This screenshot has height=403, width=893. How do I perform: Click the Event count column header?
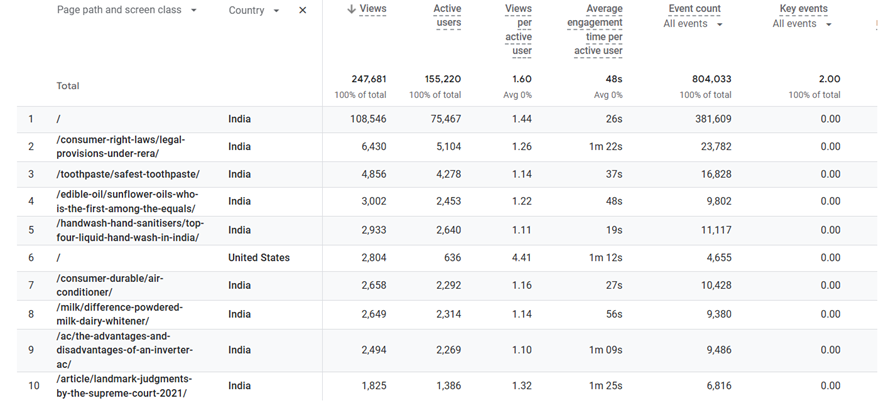coord(694,9)
